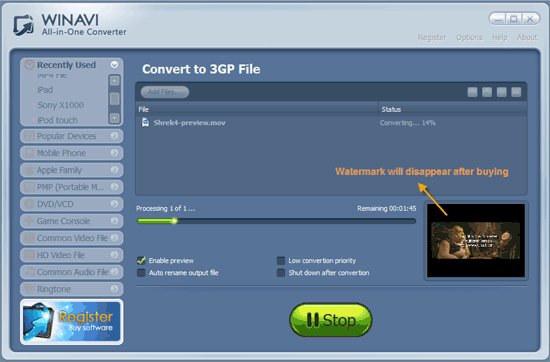Select the Shrek4-preview.mov file row
550x362 pixels.
(x=331, y=123)
